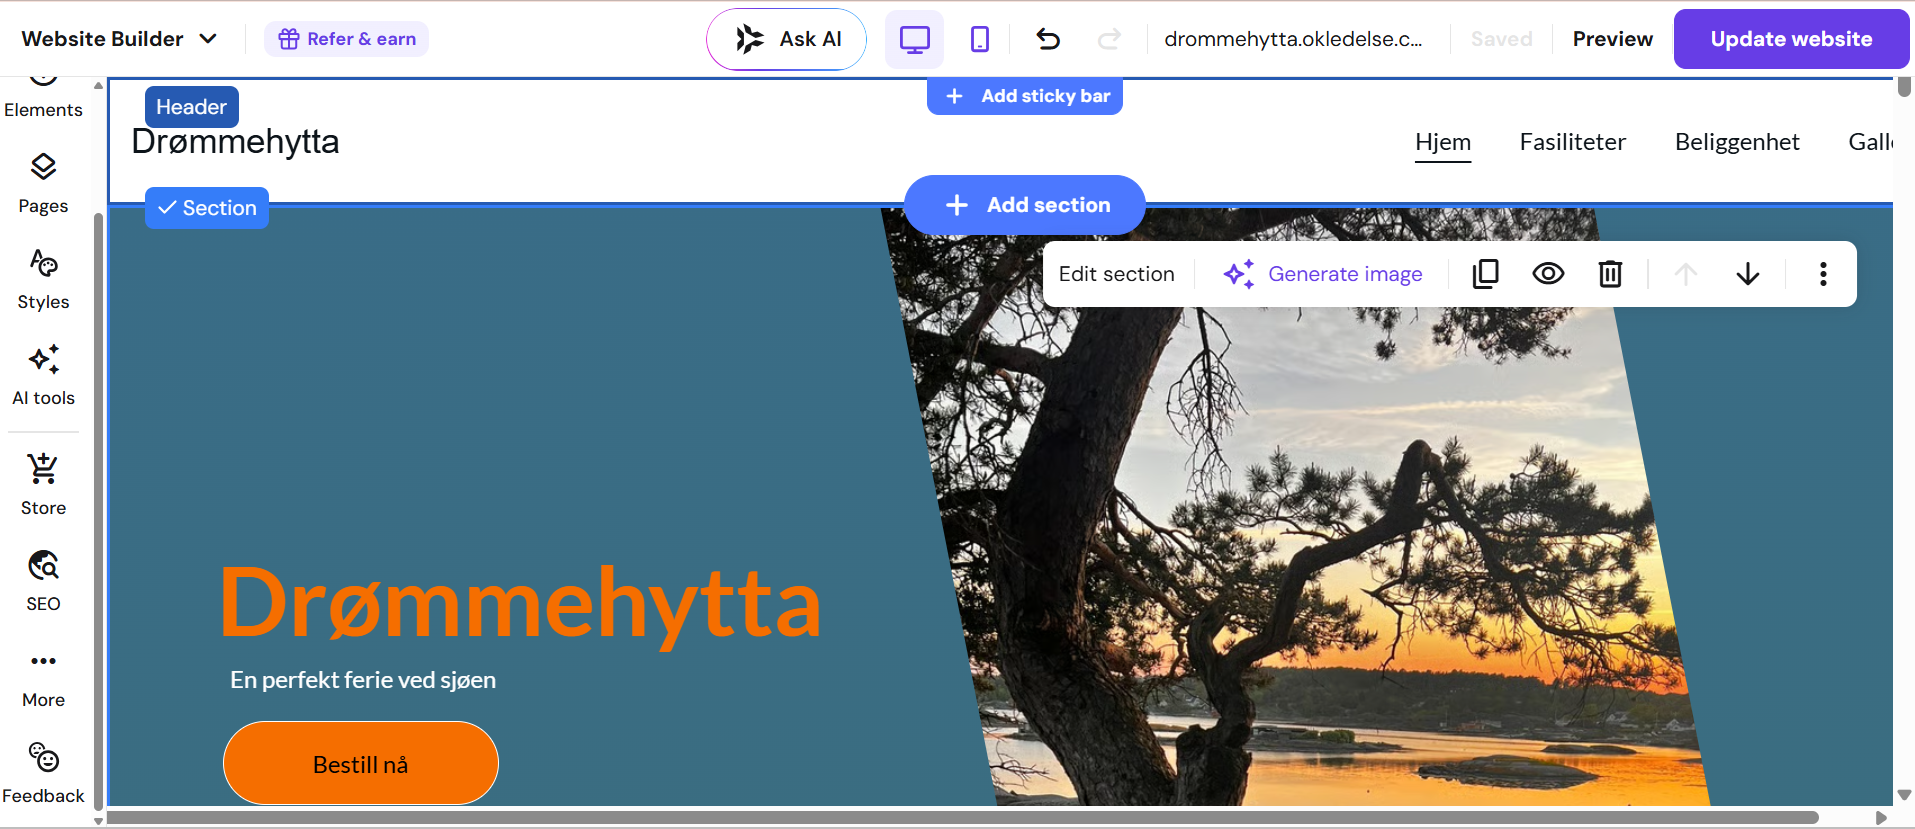Click Edit section
Screen dimensions: 1915x829
(x=1116, y=274)
